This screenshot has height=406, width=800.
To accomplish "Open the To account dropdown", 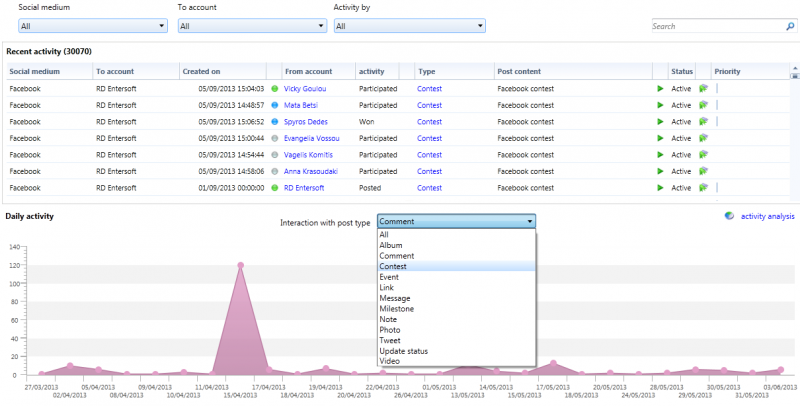I will (x=252, y=26).
